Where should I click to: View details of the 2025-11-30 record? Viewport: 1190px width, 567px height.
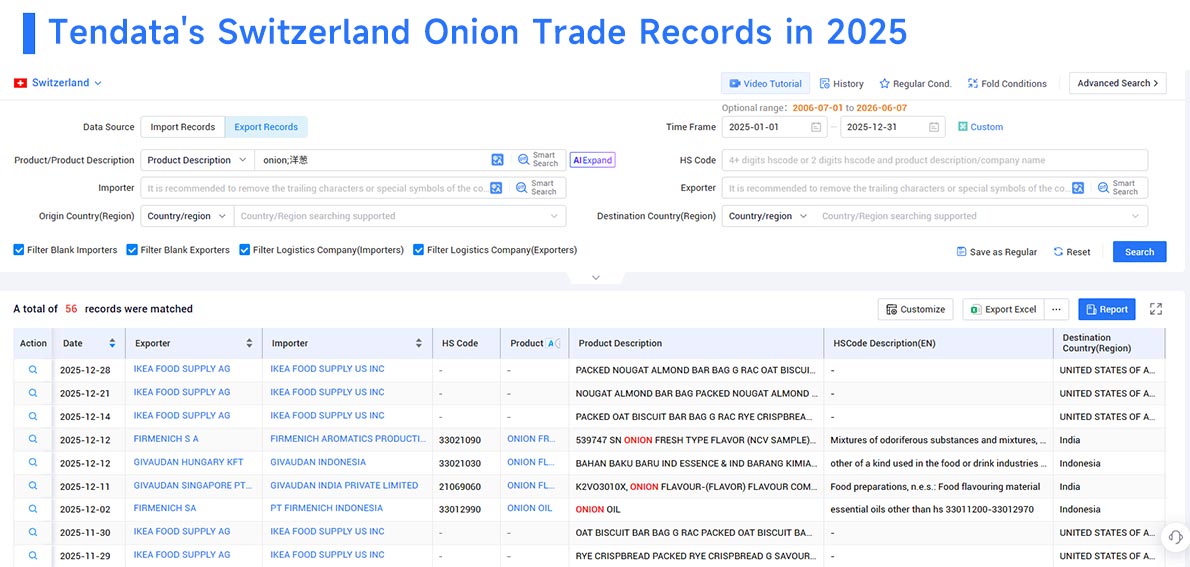coord(33,532)
